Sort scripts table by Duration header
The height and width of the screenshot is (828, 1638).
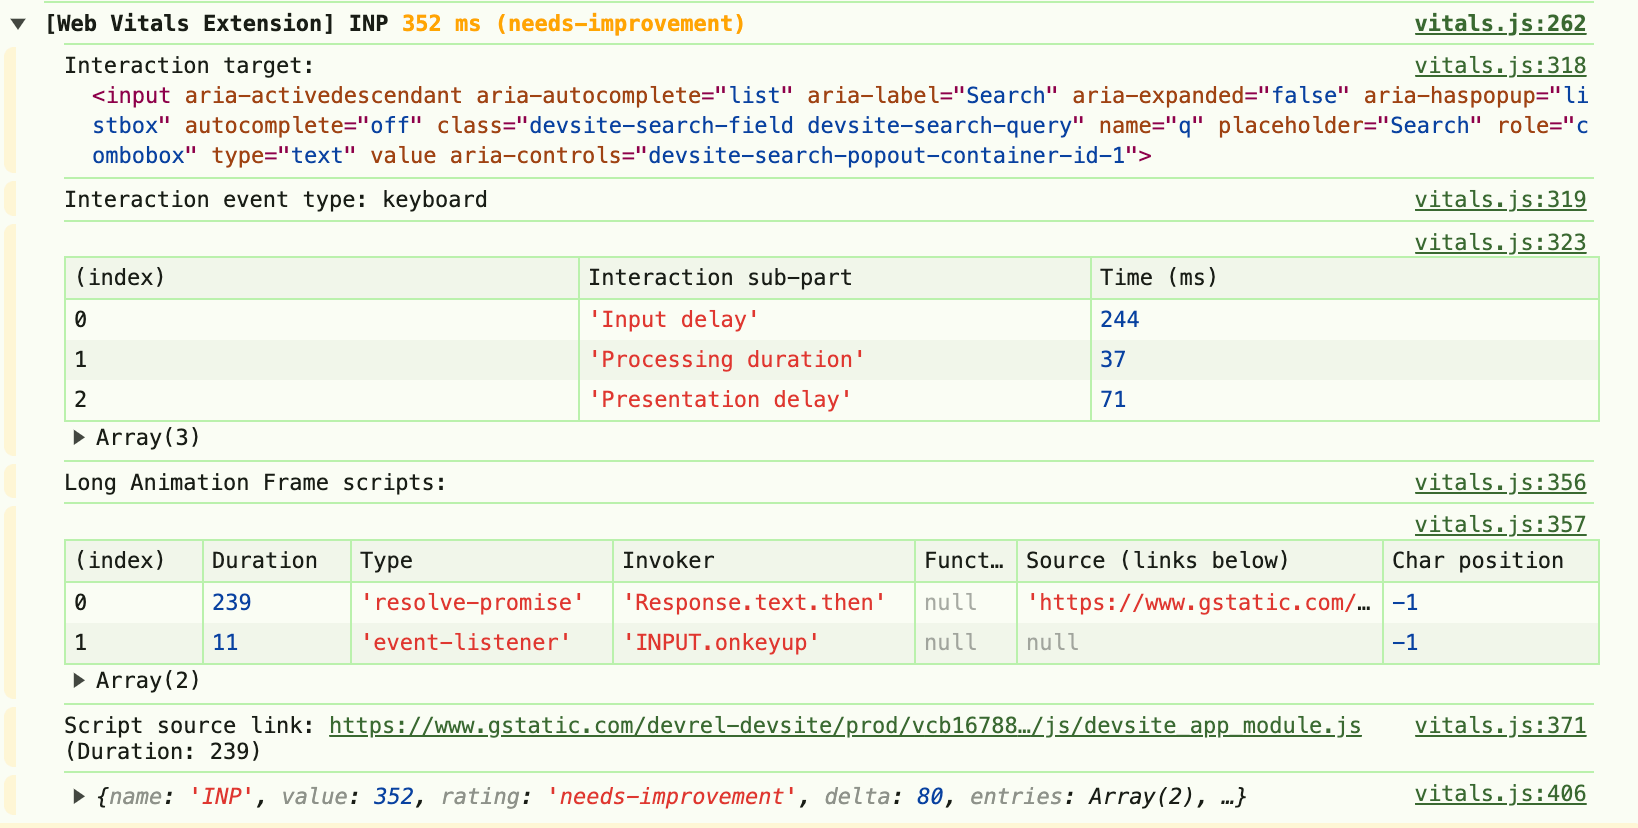coord(264,561)
